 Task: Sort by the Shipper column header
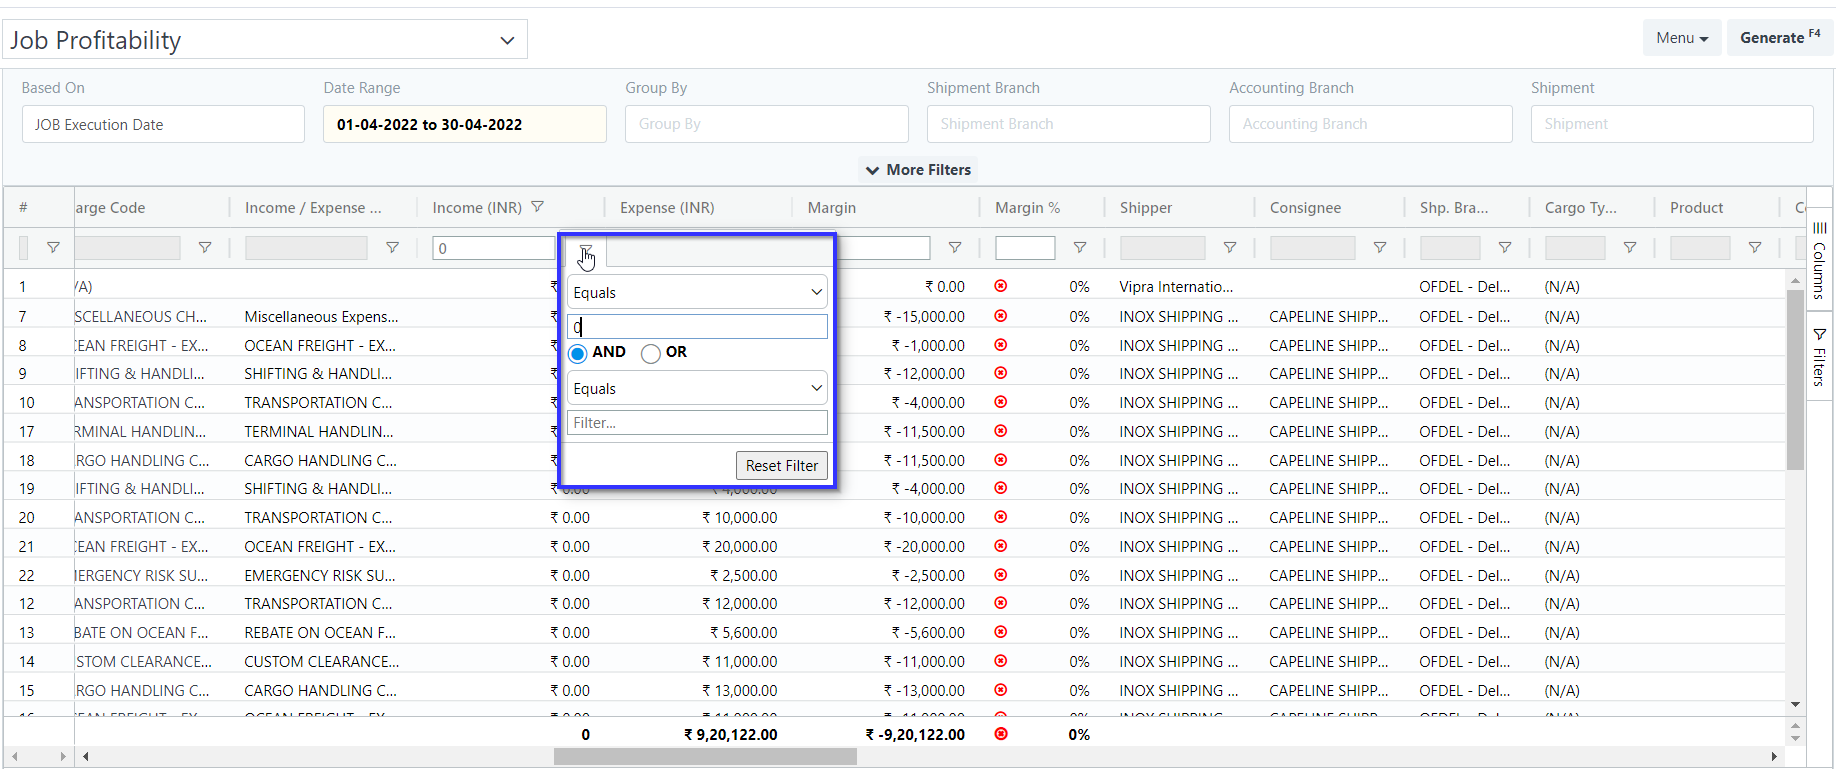click(1146, 208)
